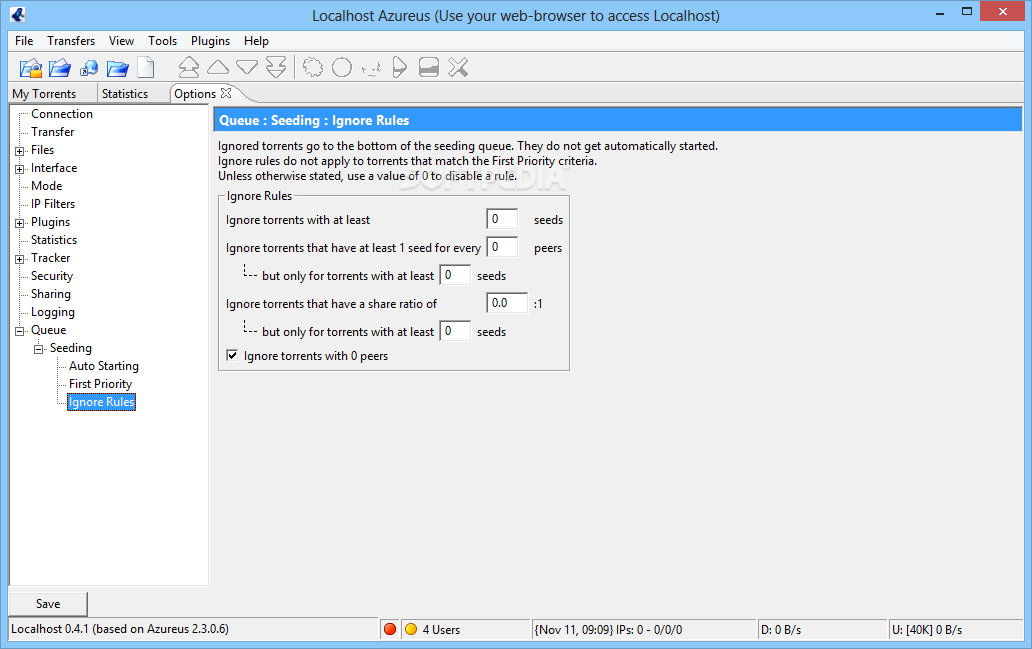The height and width of the screenshot is (649, 1032).
Task: Click the move to top double-arrow icon
Action: pyautogui.click(x=189, y=67)
